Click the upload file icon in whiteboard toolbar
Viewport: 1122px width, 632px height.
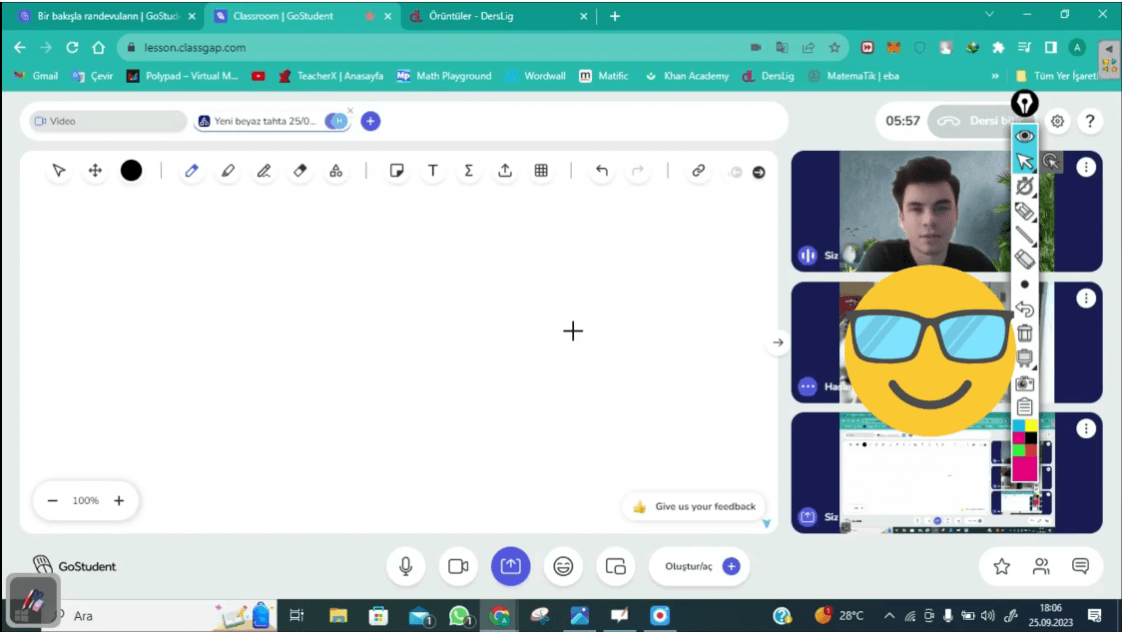(x=505, y=170)
